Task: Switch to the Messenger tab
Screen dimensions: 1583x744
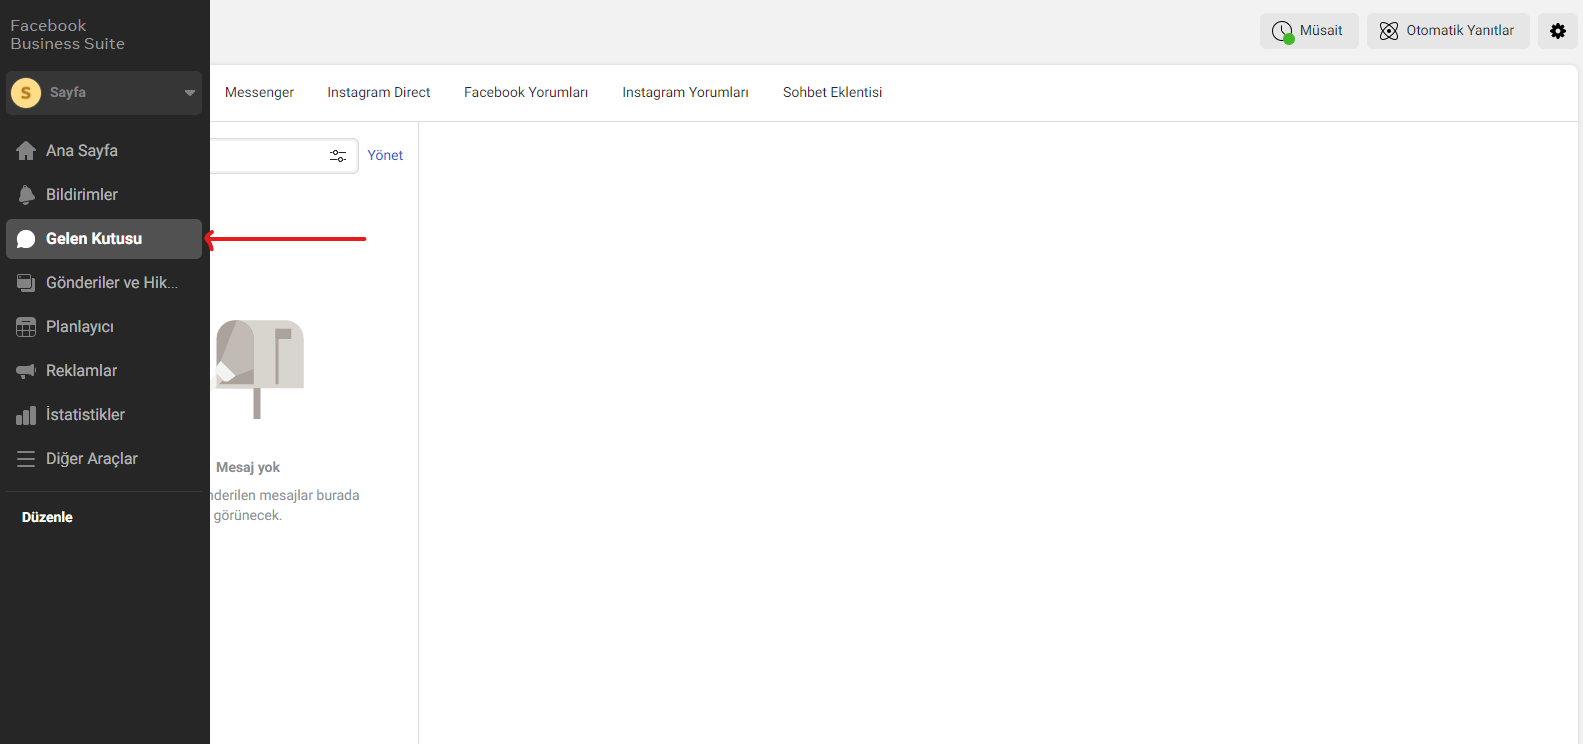Action: pos(259,92)
